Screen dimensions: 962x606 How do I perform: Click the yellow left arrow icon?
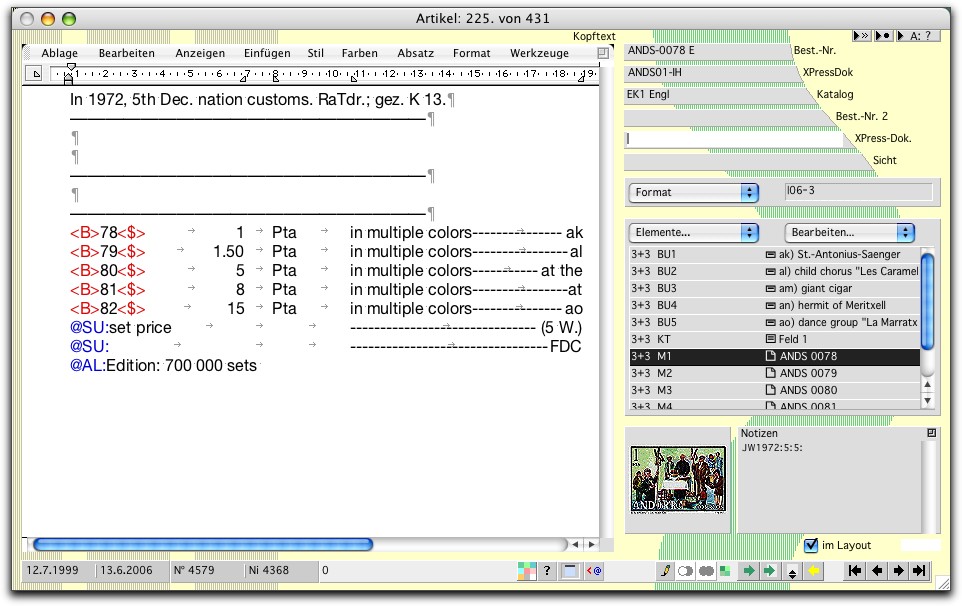point(815,571)
